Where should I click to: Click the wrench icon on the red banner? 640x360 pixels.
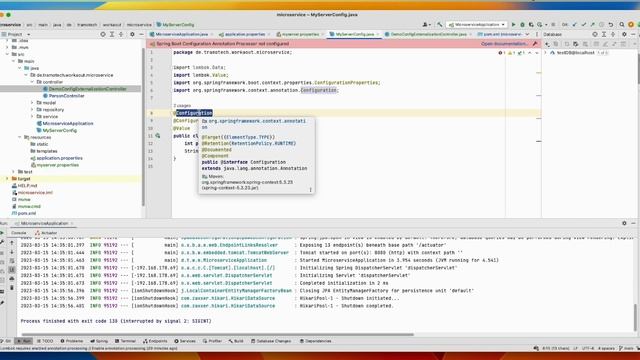[x=535, y=44]
